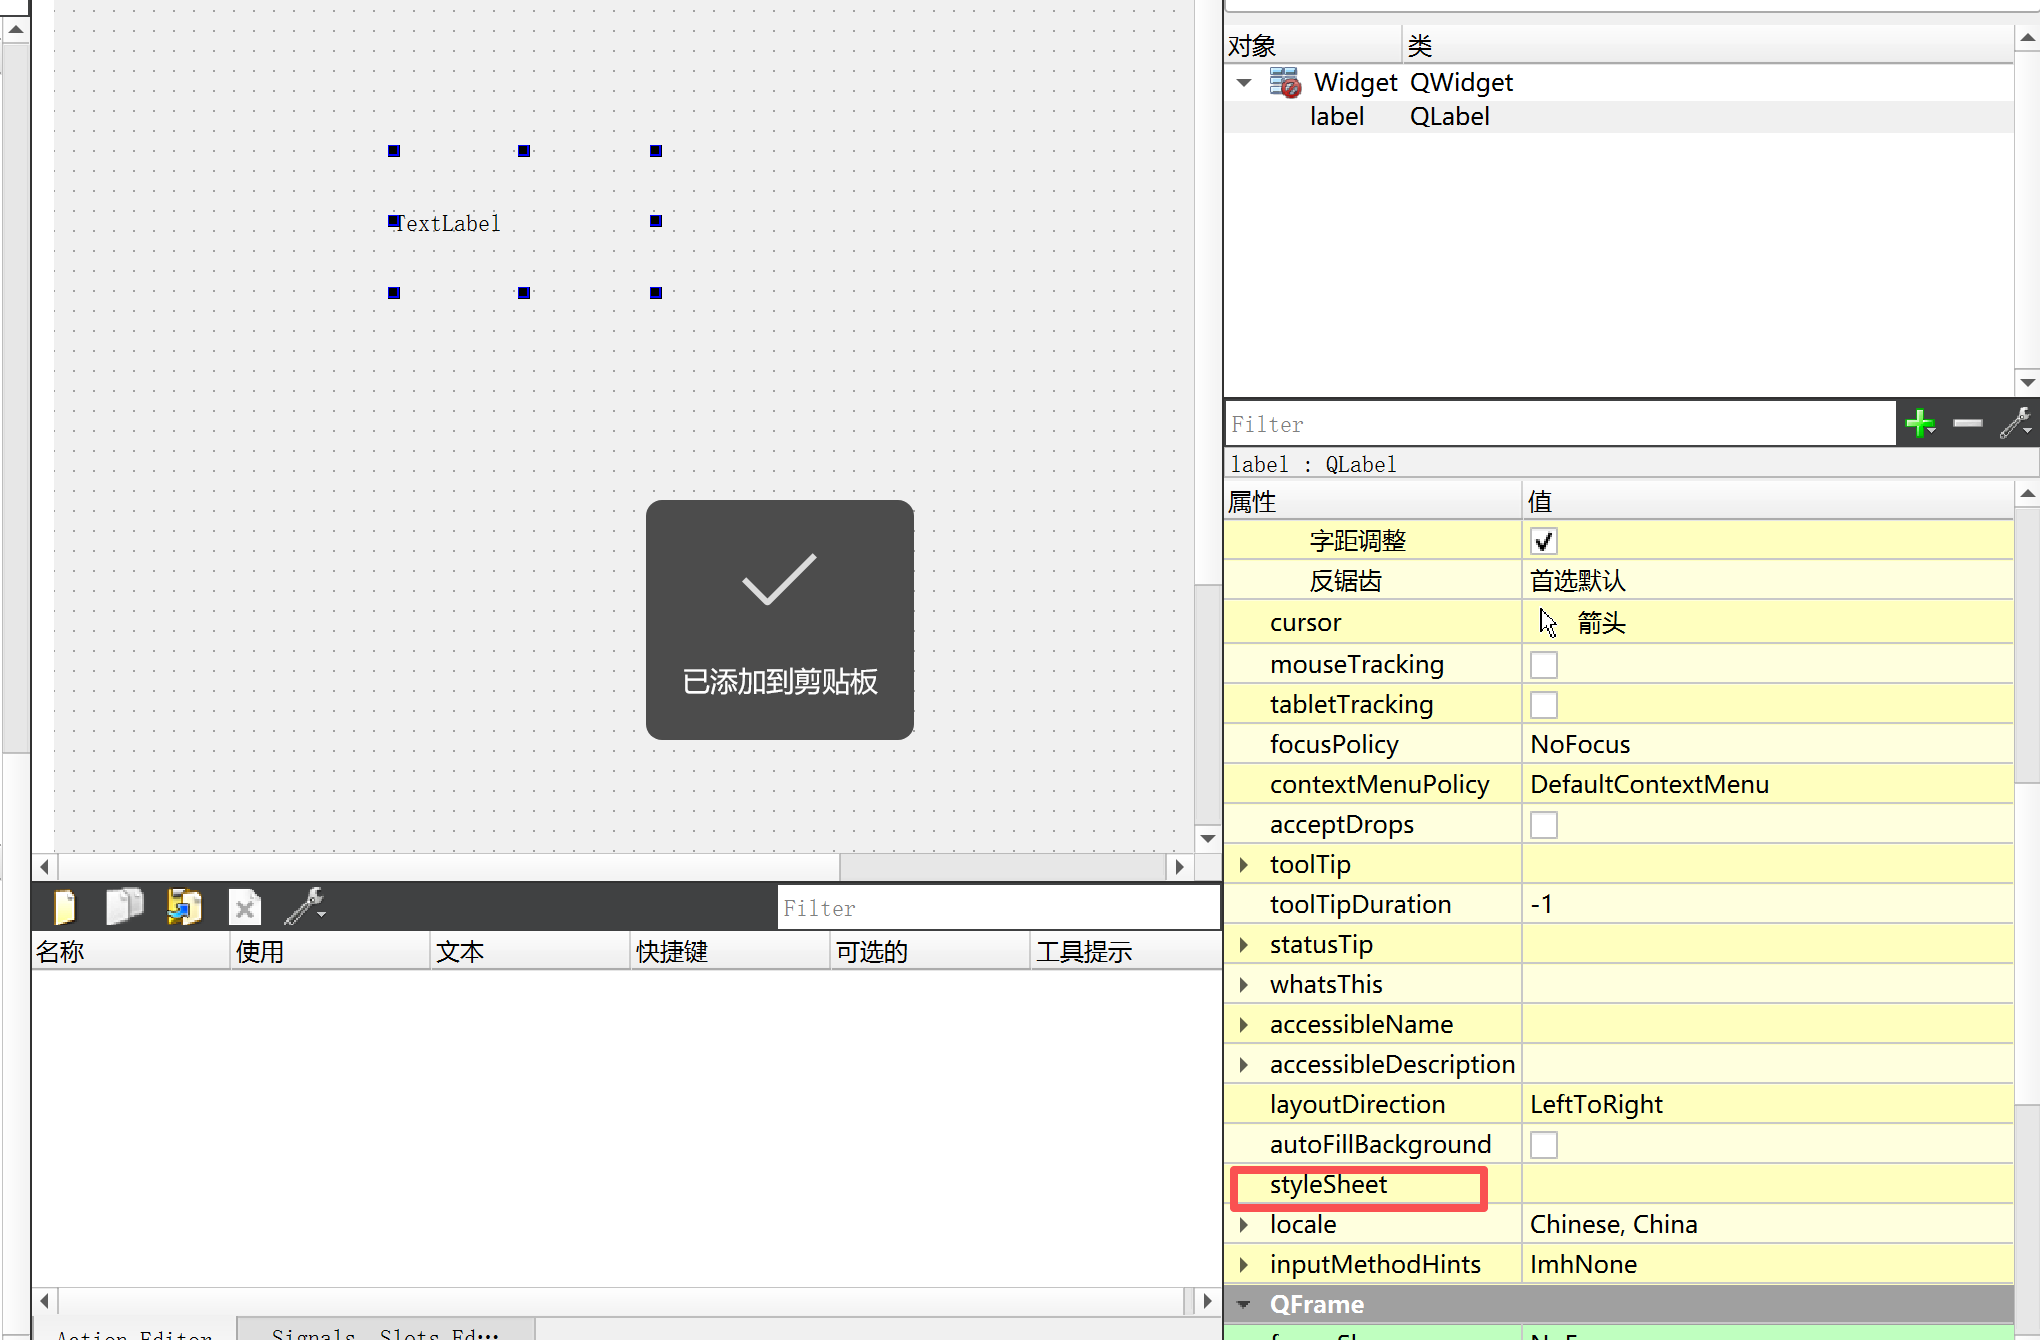The height and width of the screenshot is (1340, 2040).
Task: Expand the toolTip property
Action: (1244, 864)
